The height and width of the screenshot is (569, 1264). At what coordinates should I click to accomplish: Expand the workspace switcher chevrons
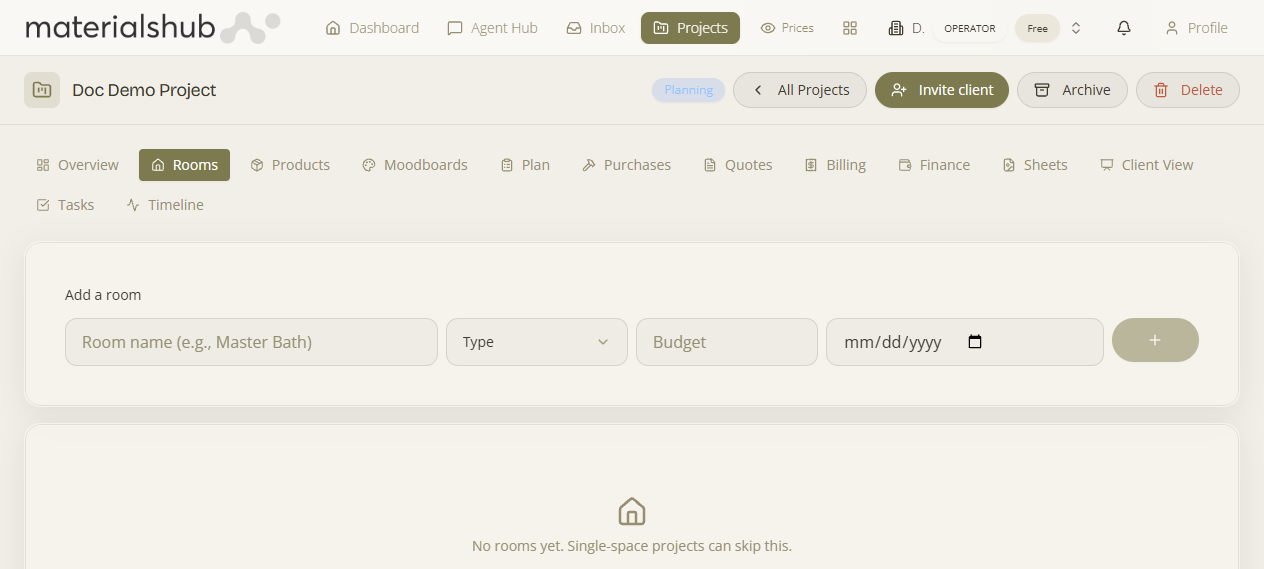point(1076,28)
